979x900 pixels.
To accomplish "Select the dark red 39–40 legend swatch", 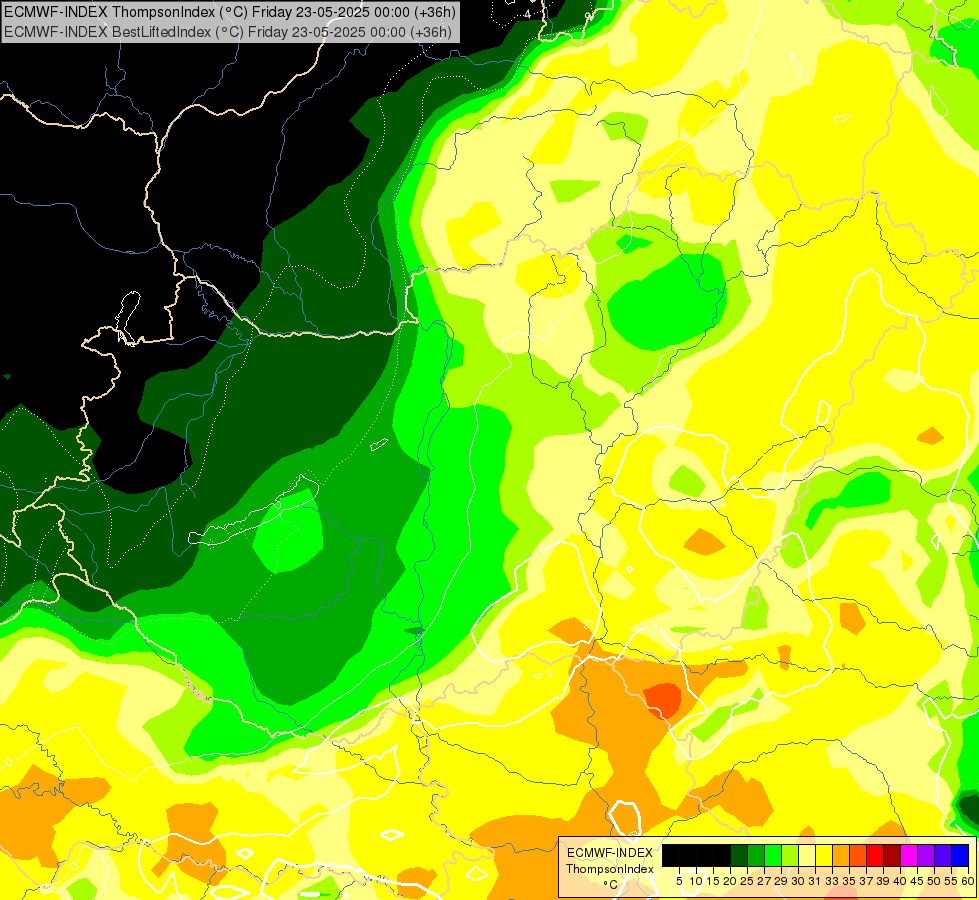I will (892, 855).
